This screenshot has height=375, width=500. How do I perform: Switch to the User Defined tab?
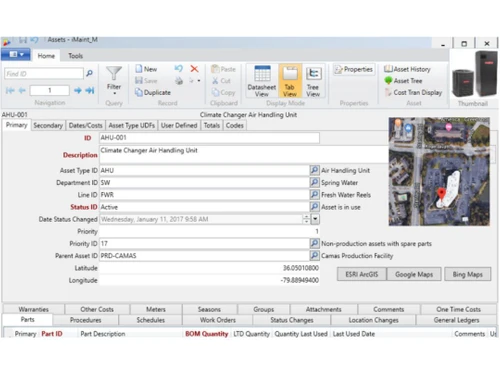click(x=179, y=125)
